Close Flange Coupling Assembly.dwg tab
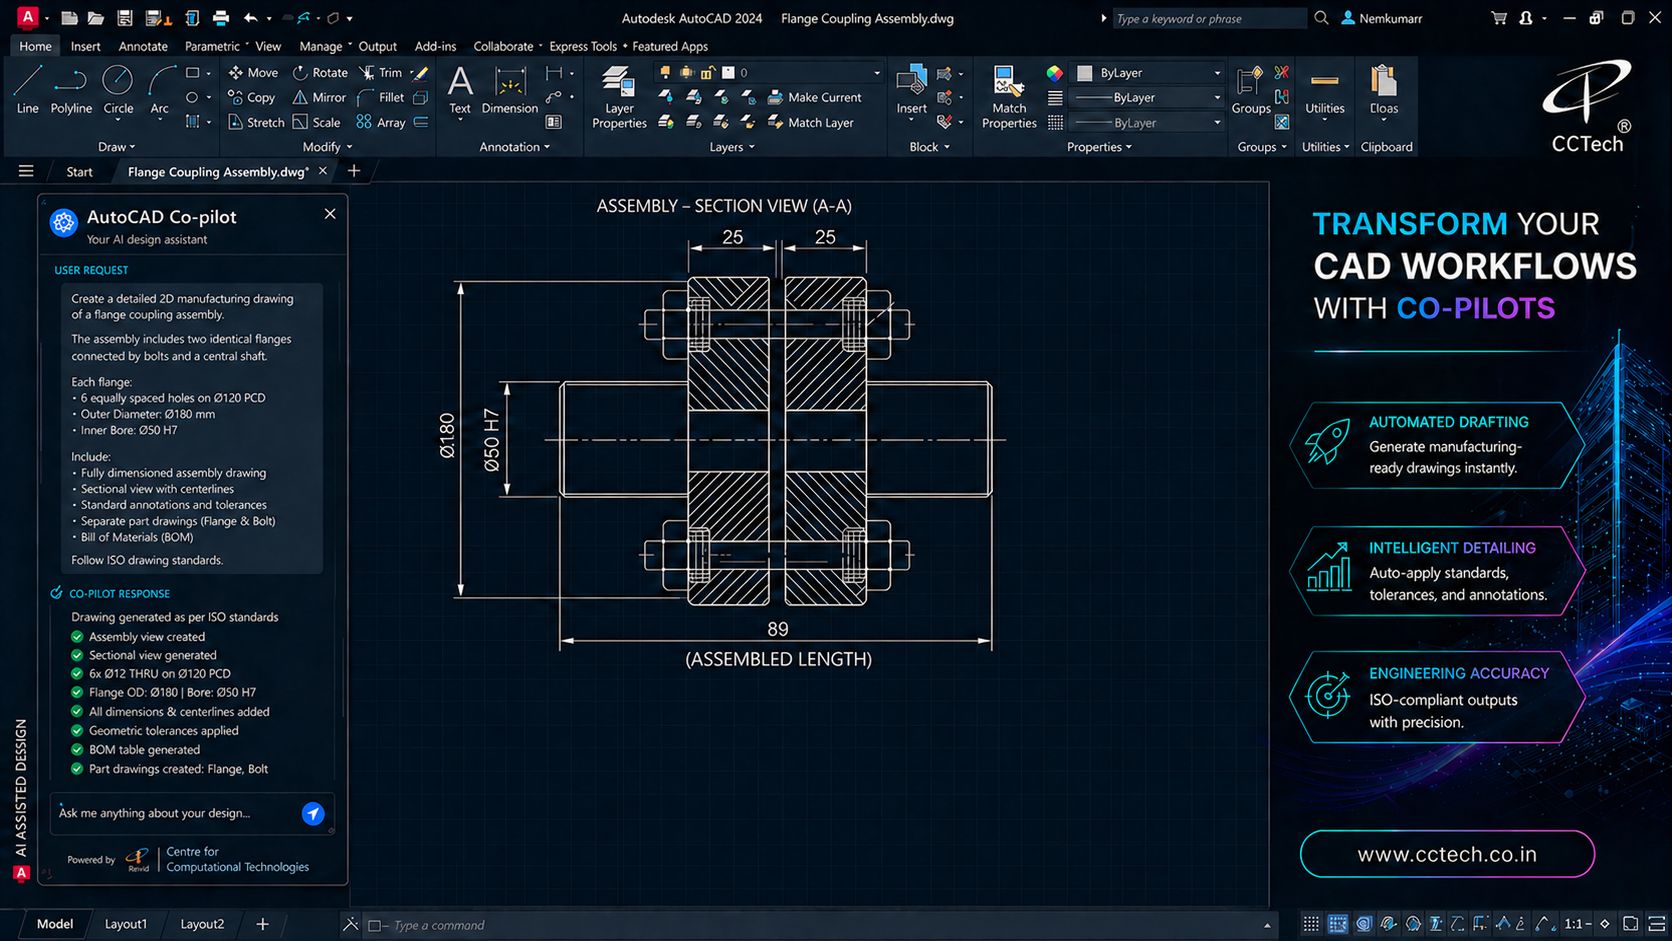 coord(322,171)
